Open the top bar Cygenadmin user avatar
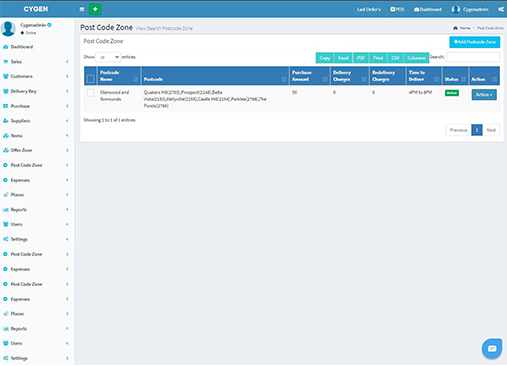The width and height of the screenshot is (507, 366). (x=456, y=9)
